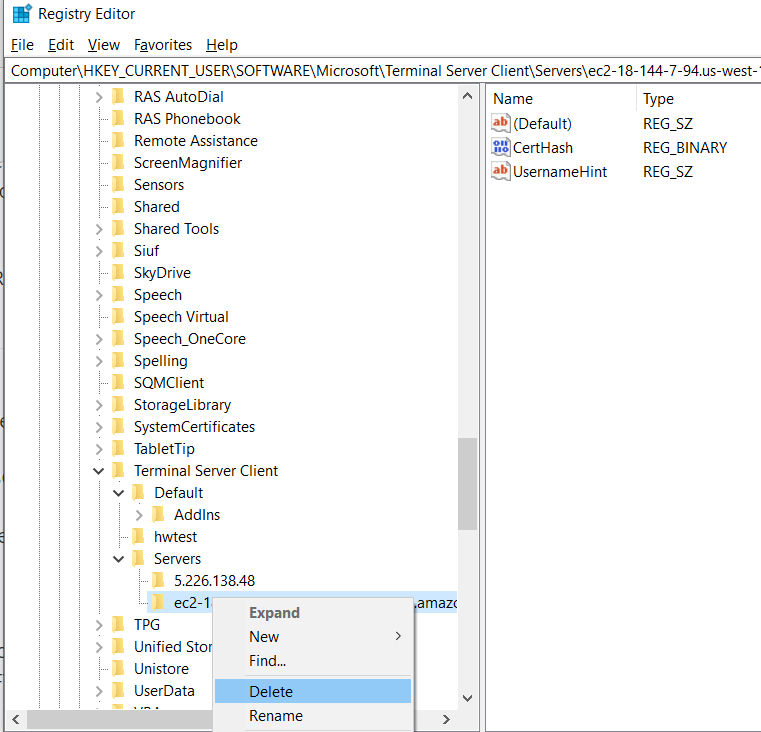This screenshot has width=761, height=732.
Task: Click the Shared folder icon
Action: (x=118, y=206)
